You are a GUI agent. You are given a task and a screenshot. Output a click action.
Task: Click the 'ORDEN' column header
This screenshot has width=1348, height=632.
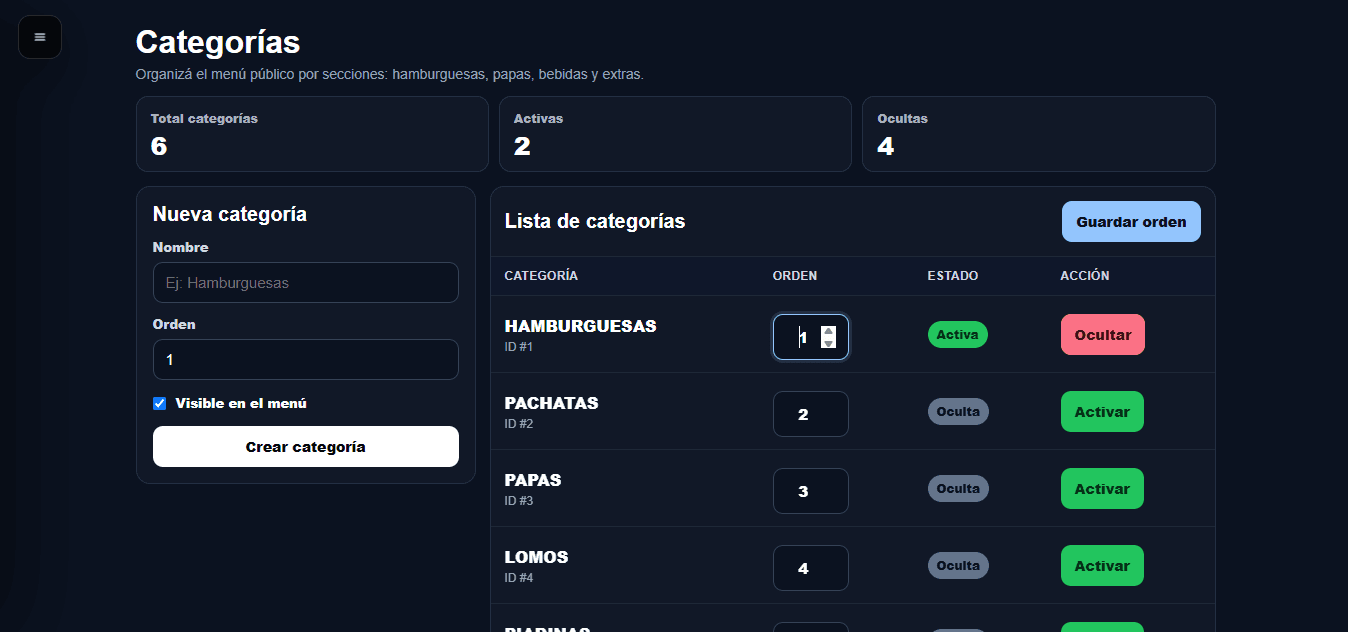tap(795, 276)
